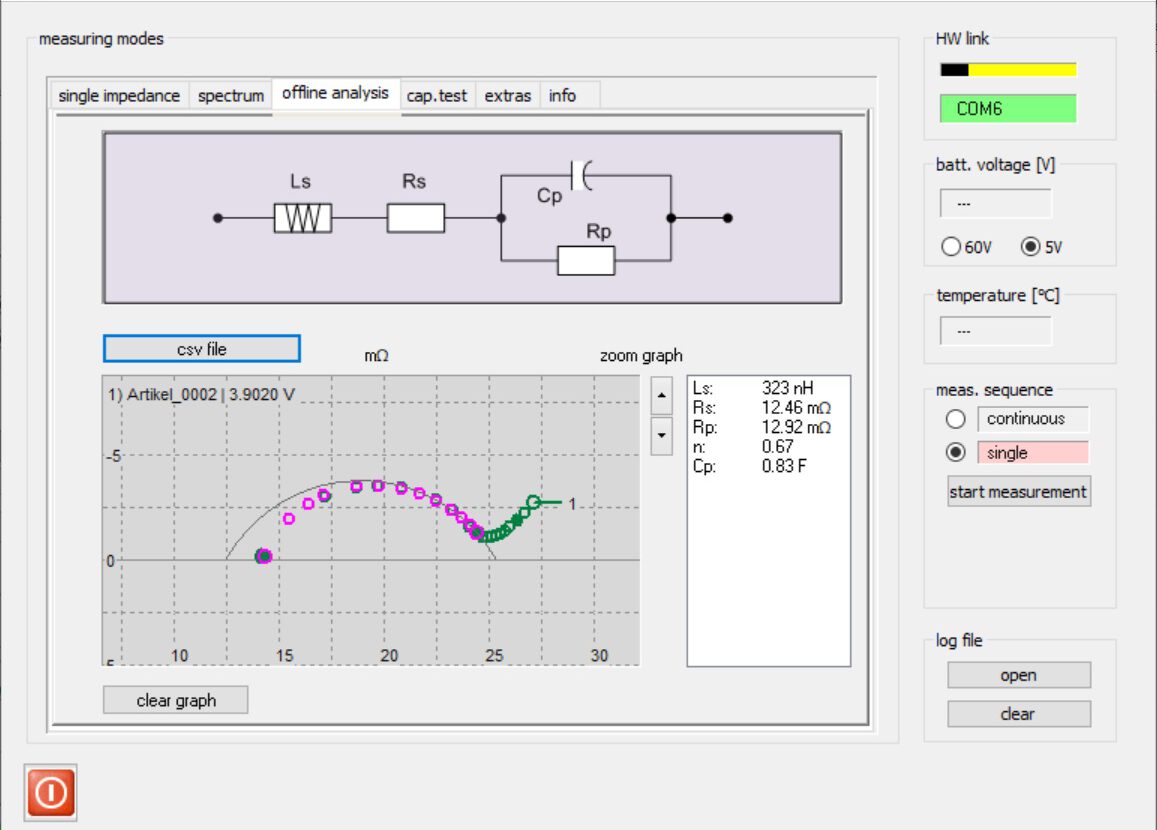Click the Cp value 0.83 F
1157x830 pixels.
[x=784, y=466]
